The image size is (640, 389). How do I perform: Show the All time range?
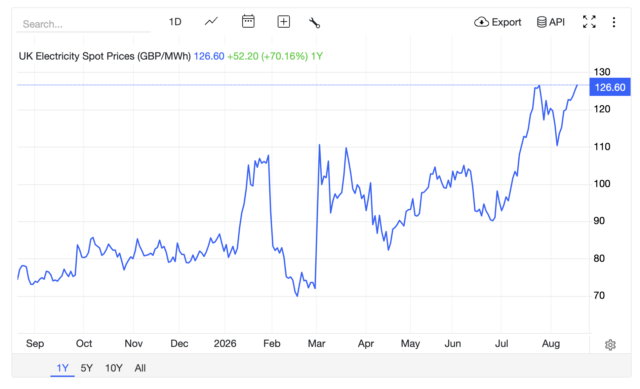point(140,368)
